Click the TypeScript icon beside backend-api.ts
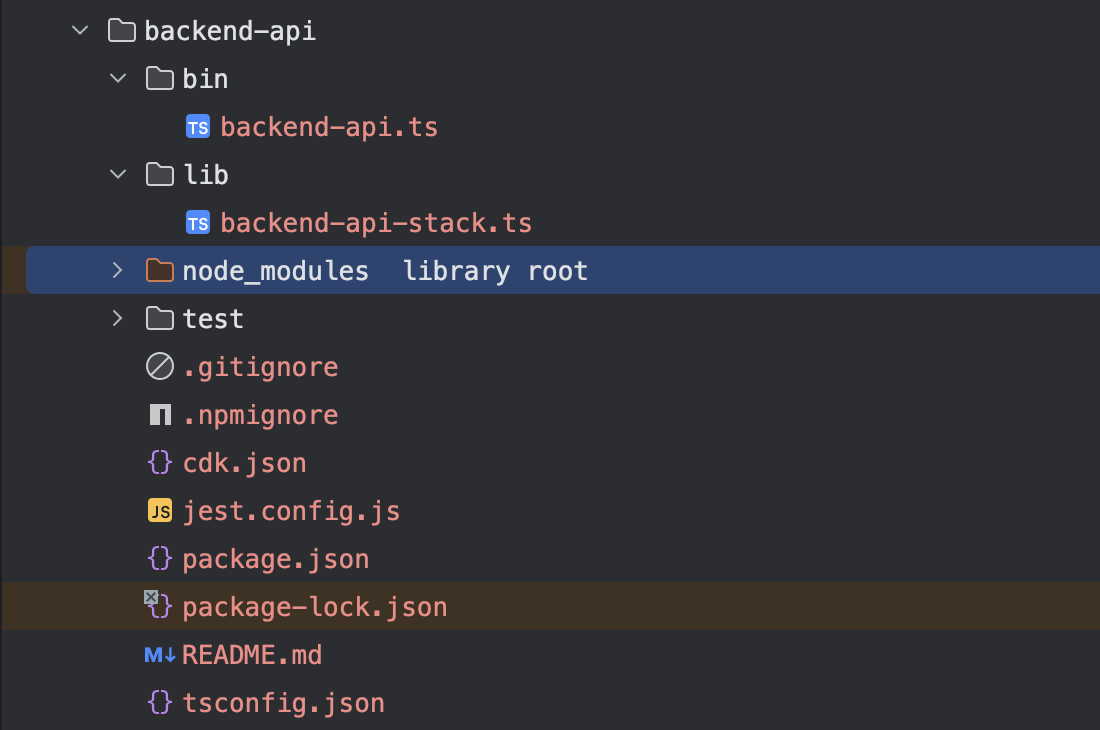The image size is (1100, 730). click(198, 127)
